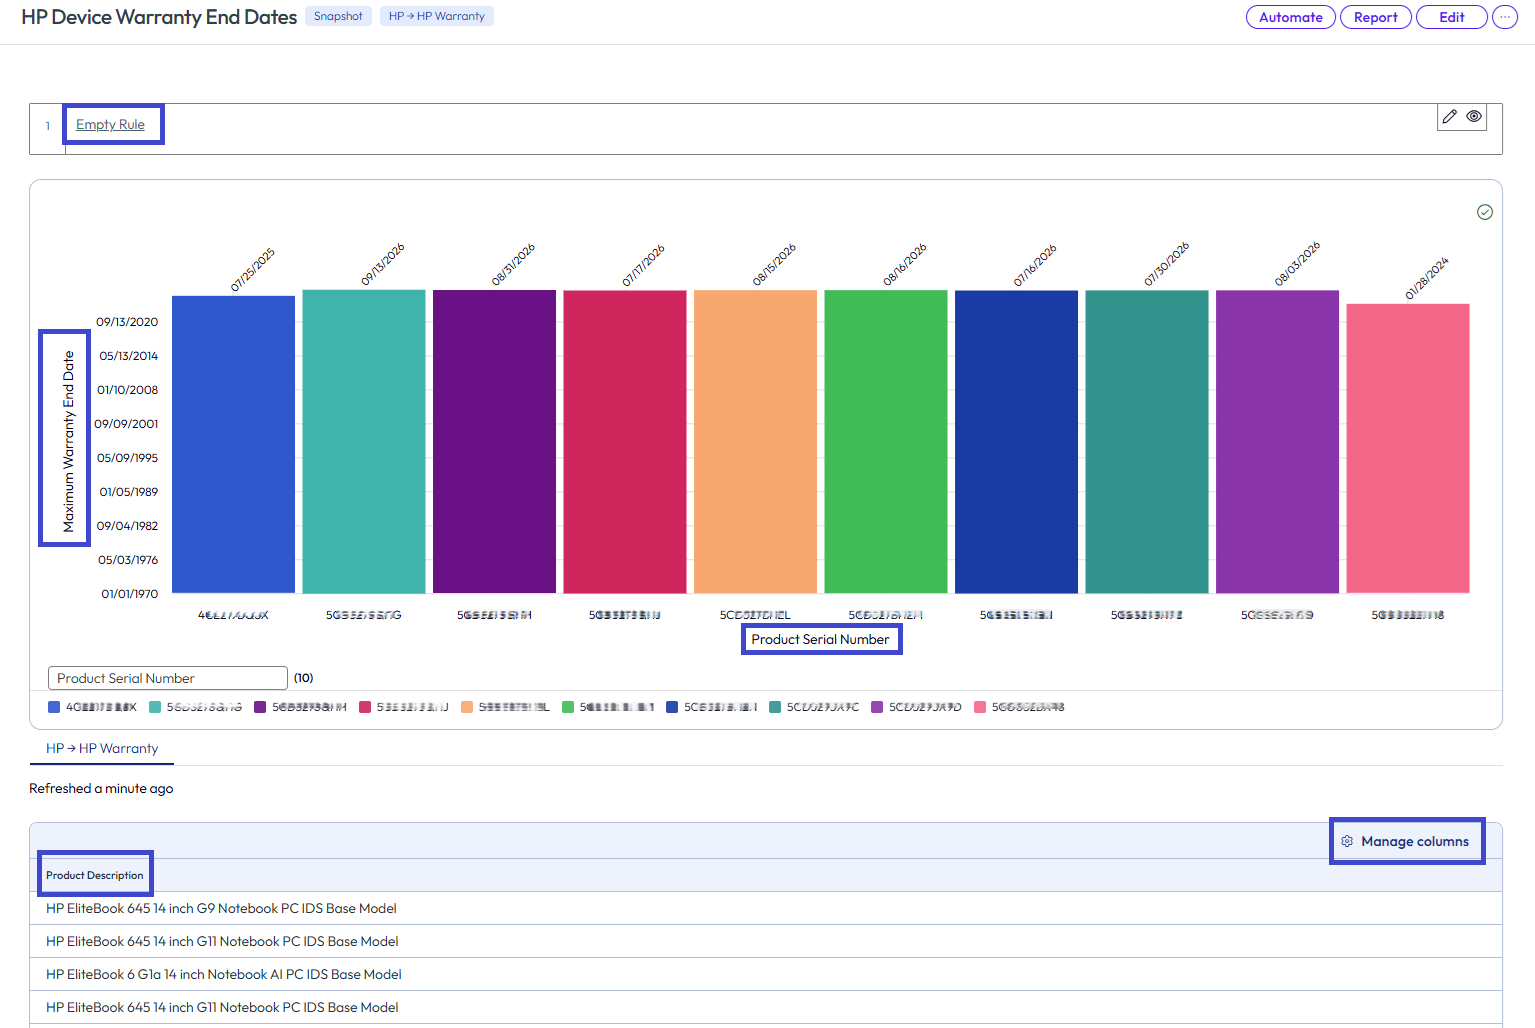Toggle the eye visibility icon for the rule
Screen dimensions: 1535x1028
(x=1474, y=117)
